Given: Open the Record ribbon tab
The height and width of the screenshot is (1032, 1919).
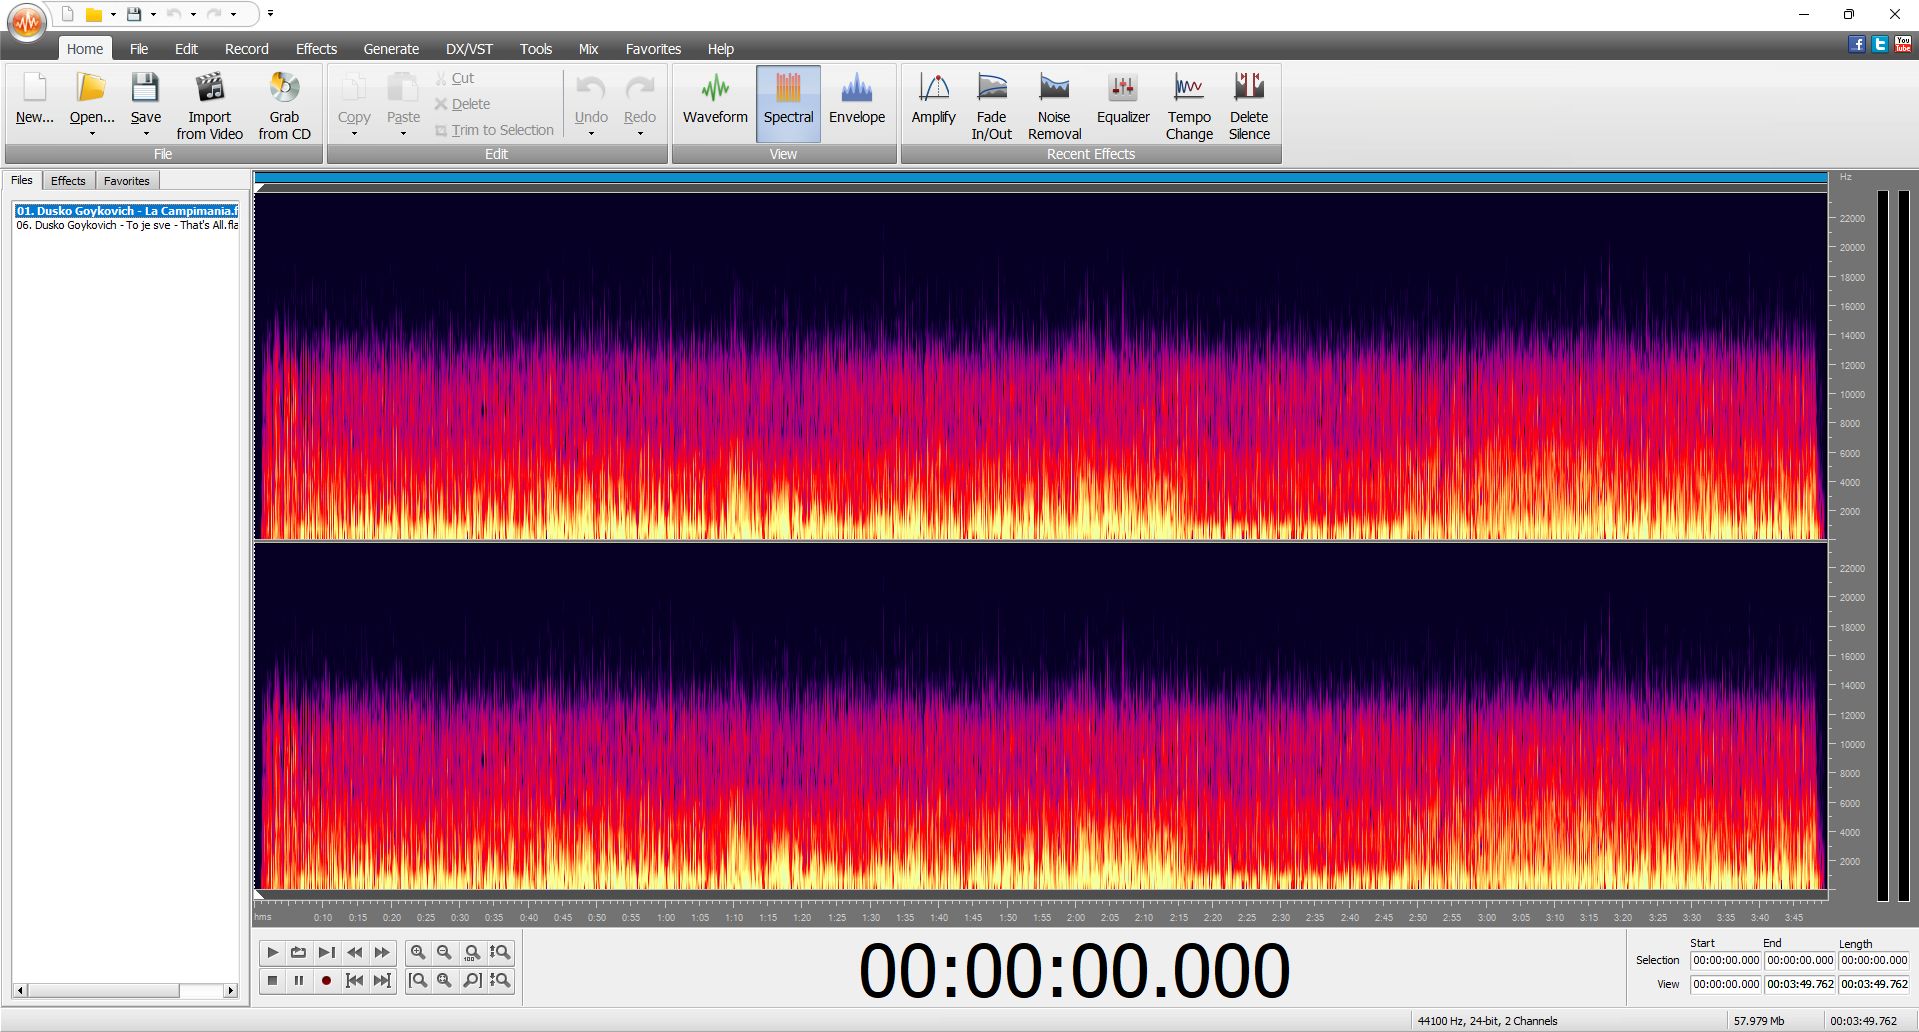Looking at the screenshot, I should (246, 49).
